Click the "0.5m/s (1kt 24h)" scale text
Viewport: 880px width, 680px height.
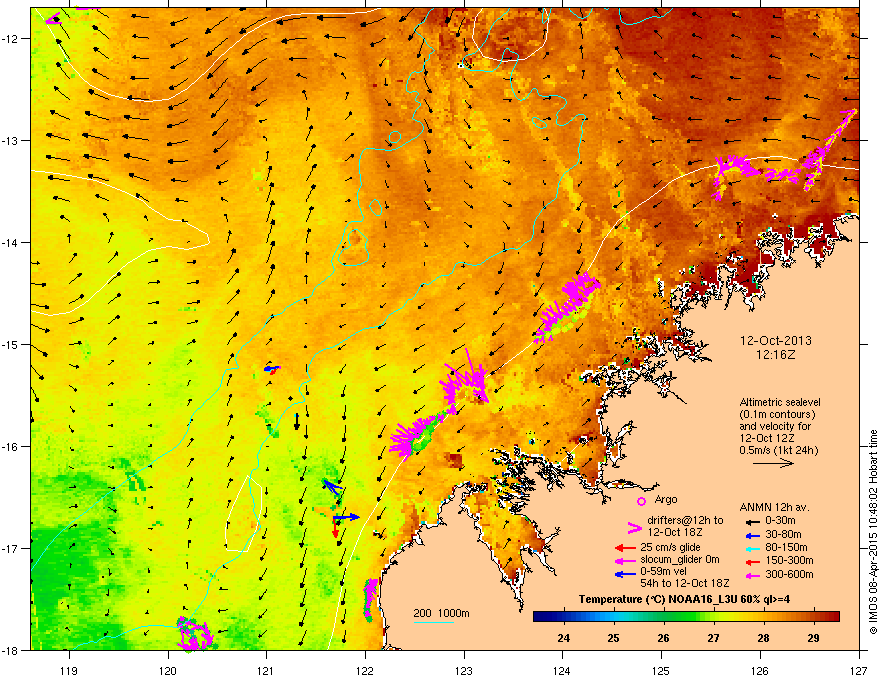point(778,450)
